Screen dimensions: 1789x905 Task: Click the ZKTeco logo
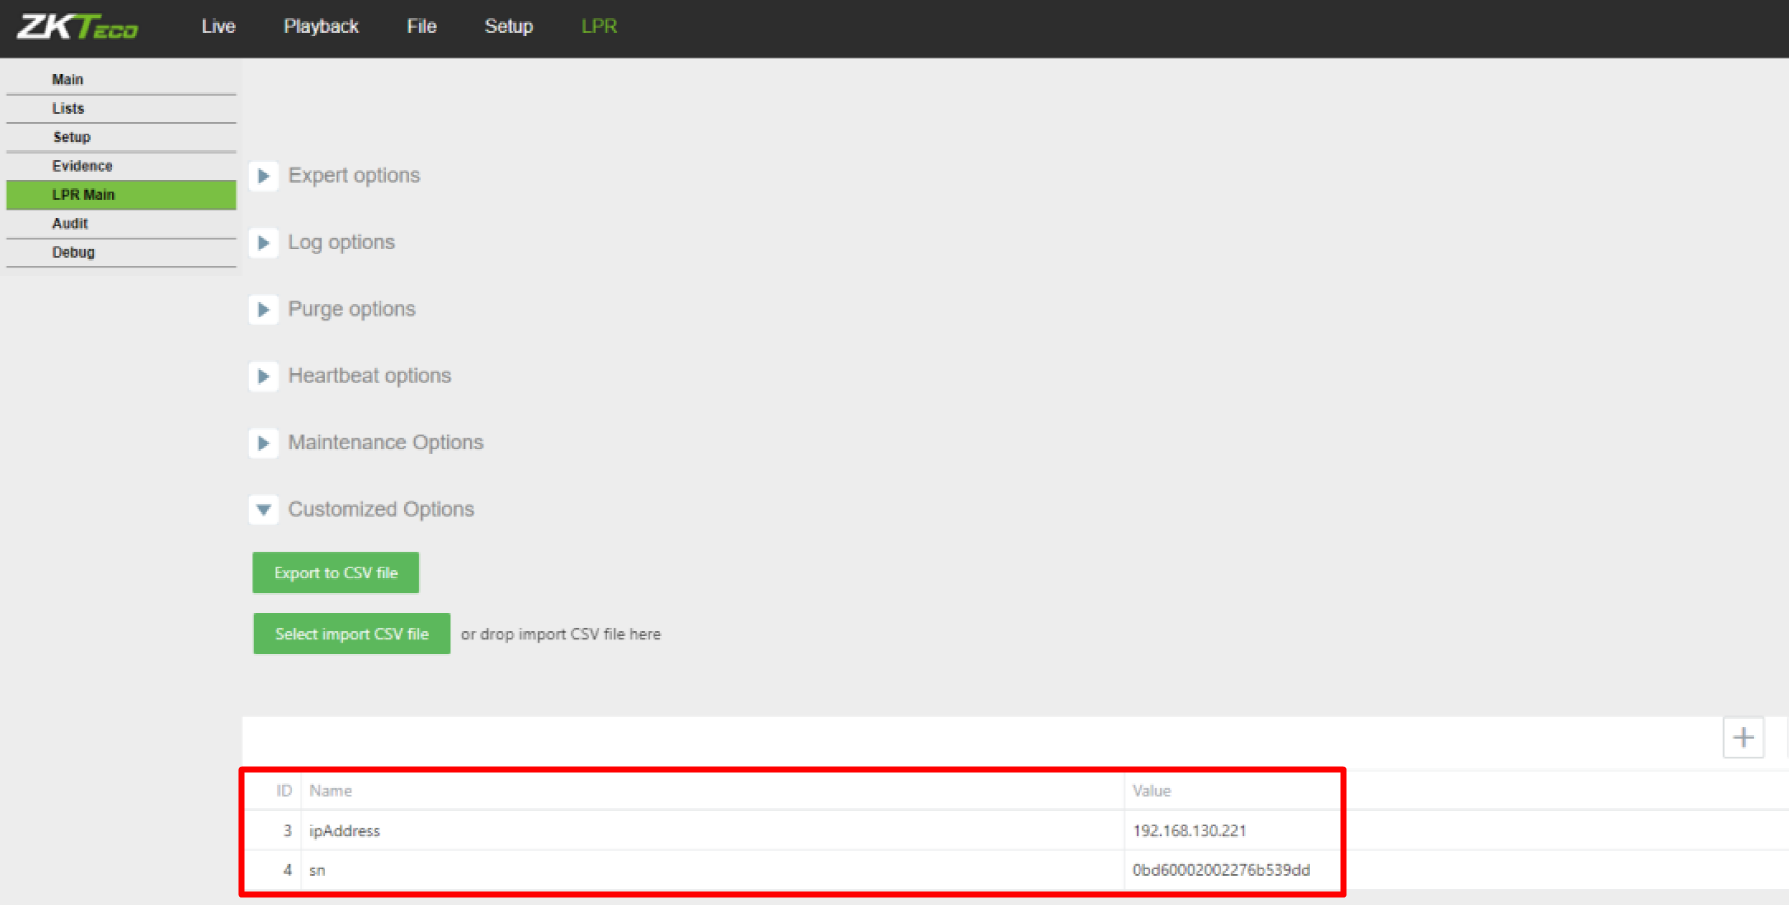tap(78, 27)
